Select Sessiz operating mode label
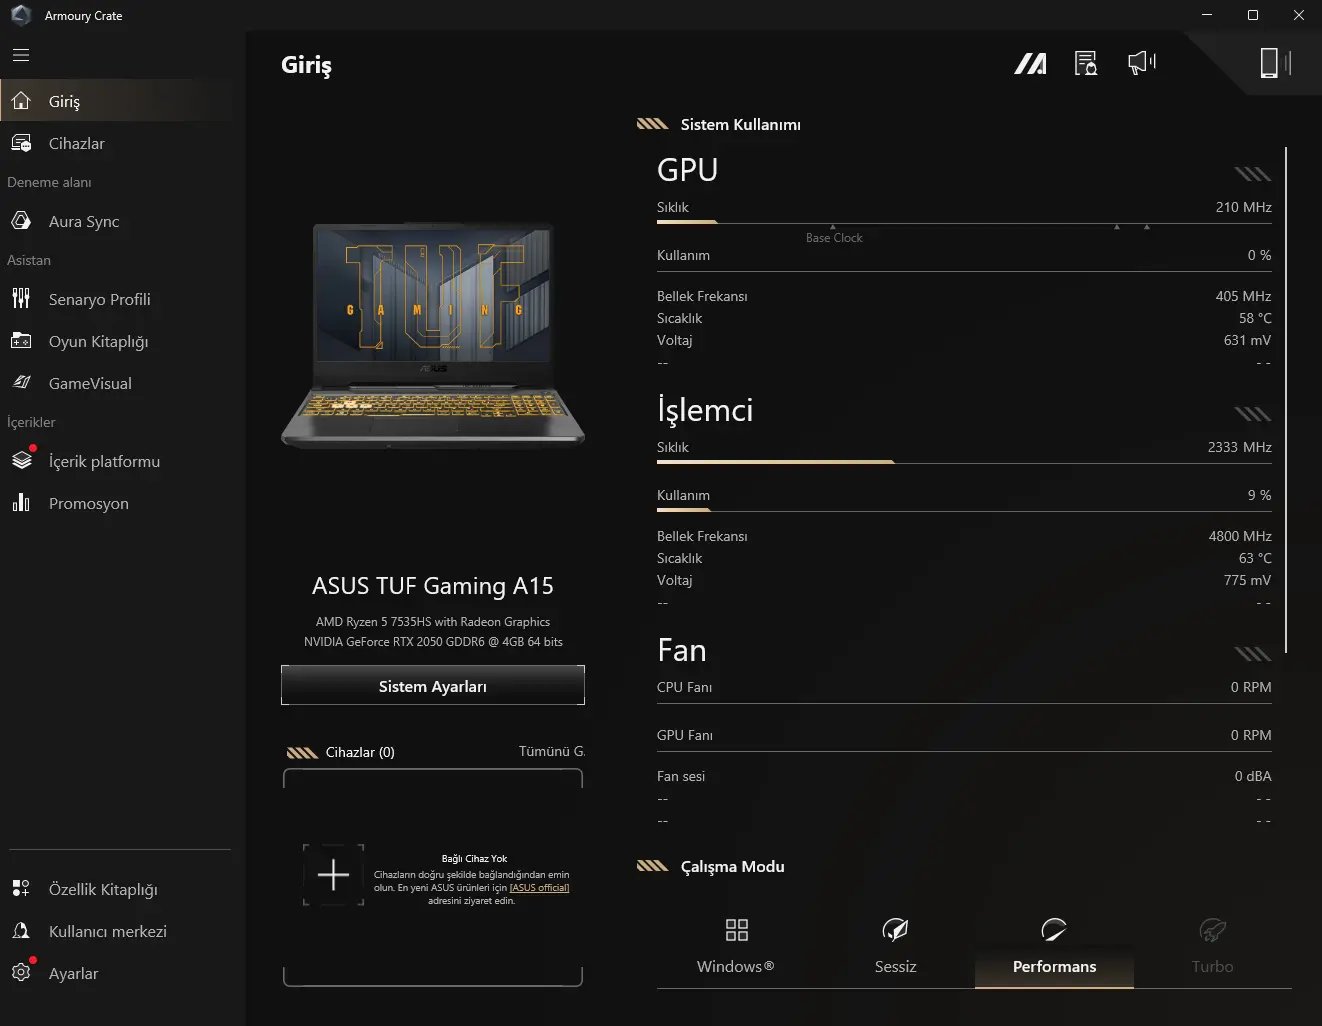This screenshot has height=1026, width=1322. pyautogui.click(x=895, y=966)
